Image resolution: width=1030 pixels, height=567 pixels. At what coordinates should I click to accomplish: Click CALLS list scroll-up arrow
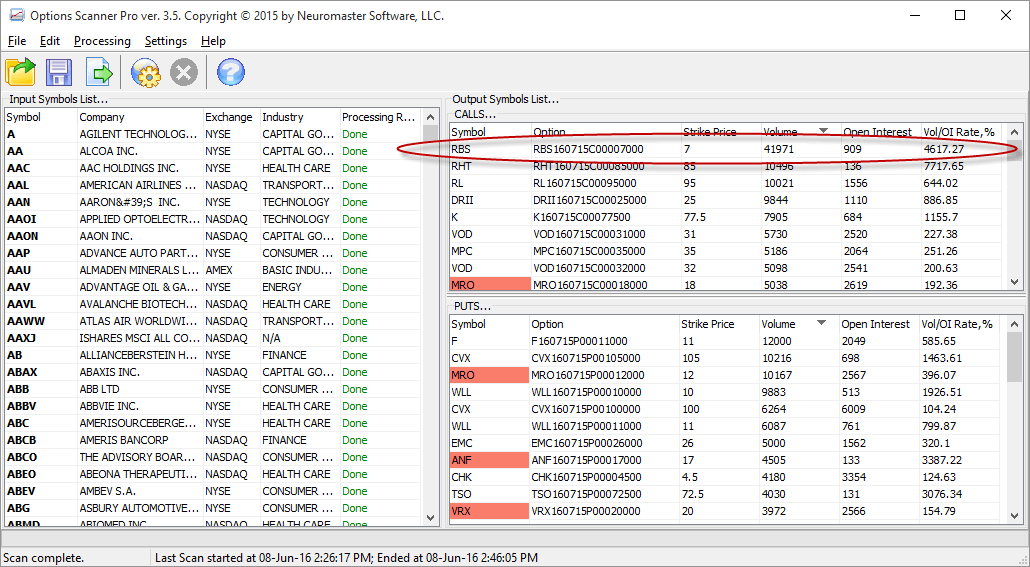(x=1015, y=132)
